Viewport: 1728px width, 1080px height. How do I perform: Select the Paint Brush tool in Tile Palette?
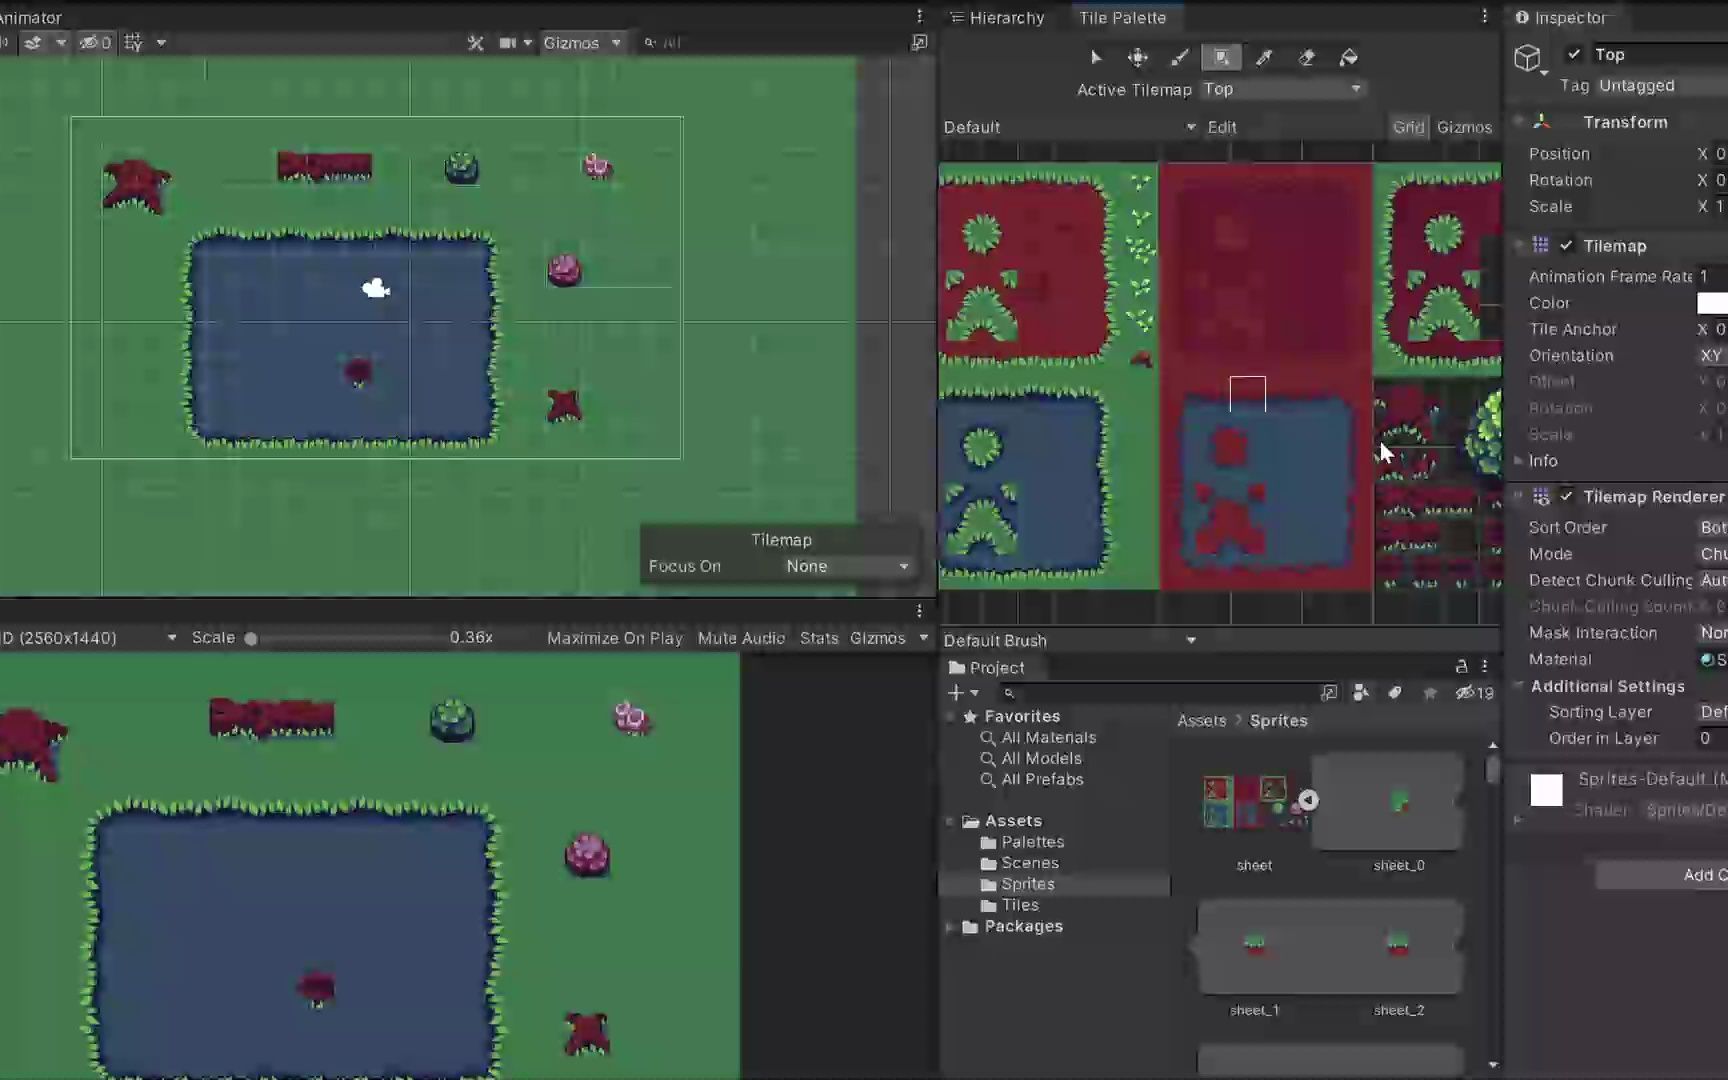(1180, 57)
